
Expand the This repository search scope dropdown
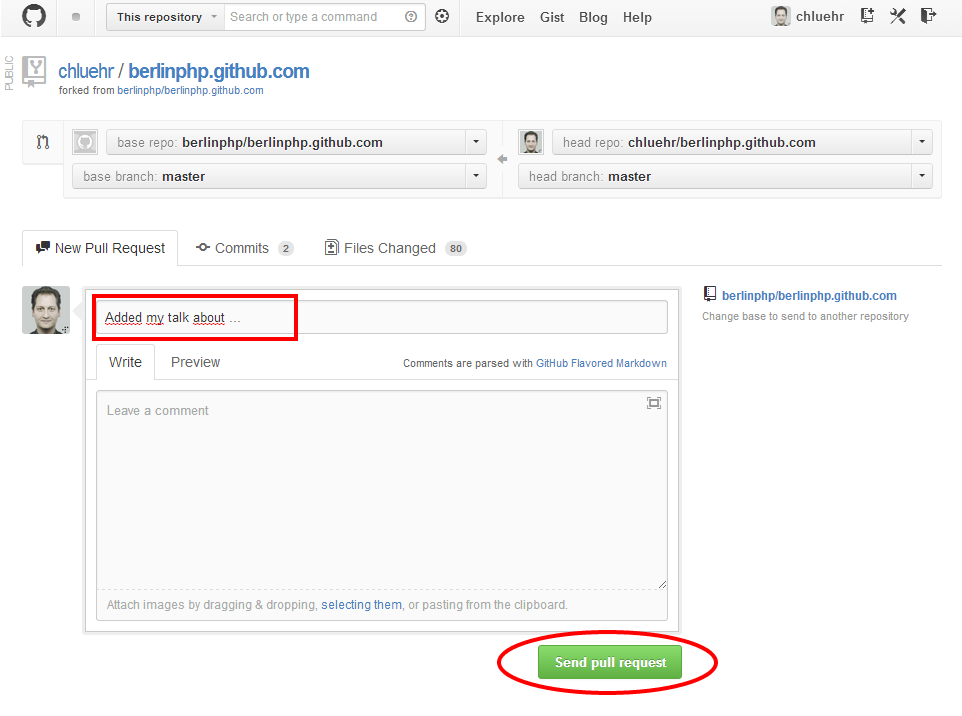coord(164,17)
